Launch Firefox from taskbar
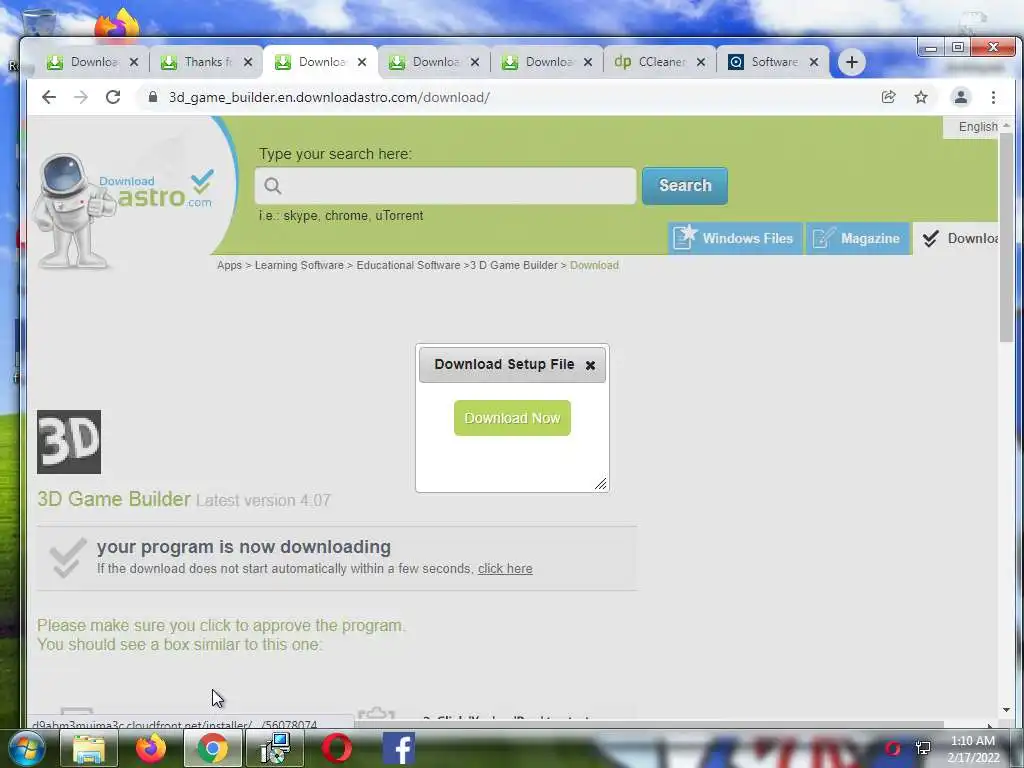 [x=150, y=748]
